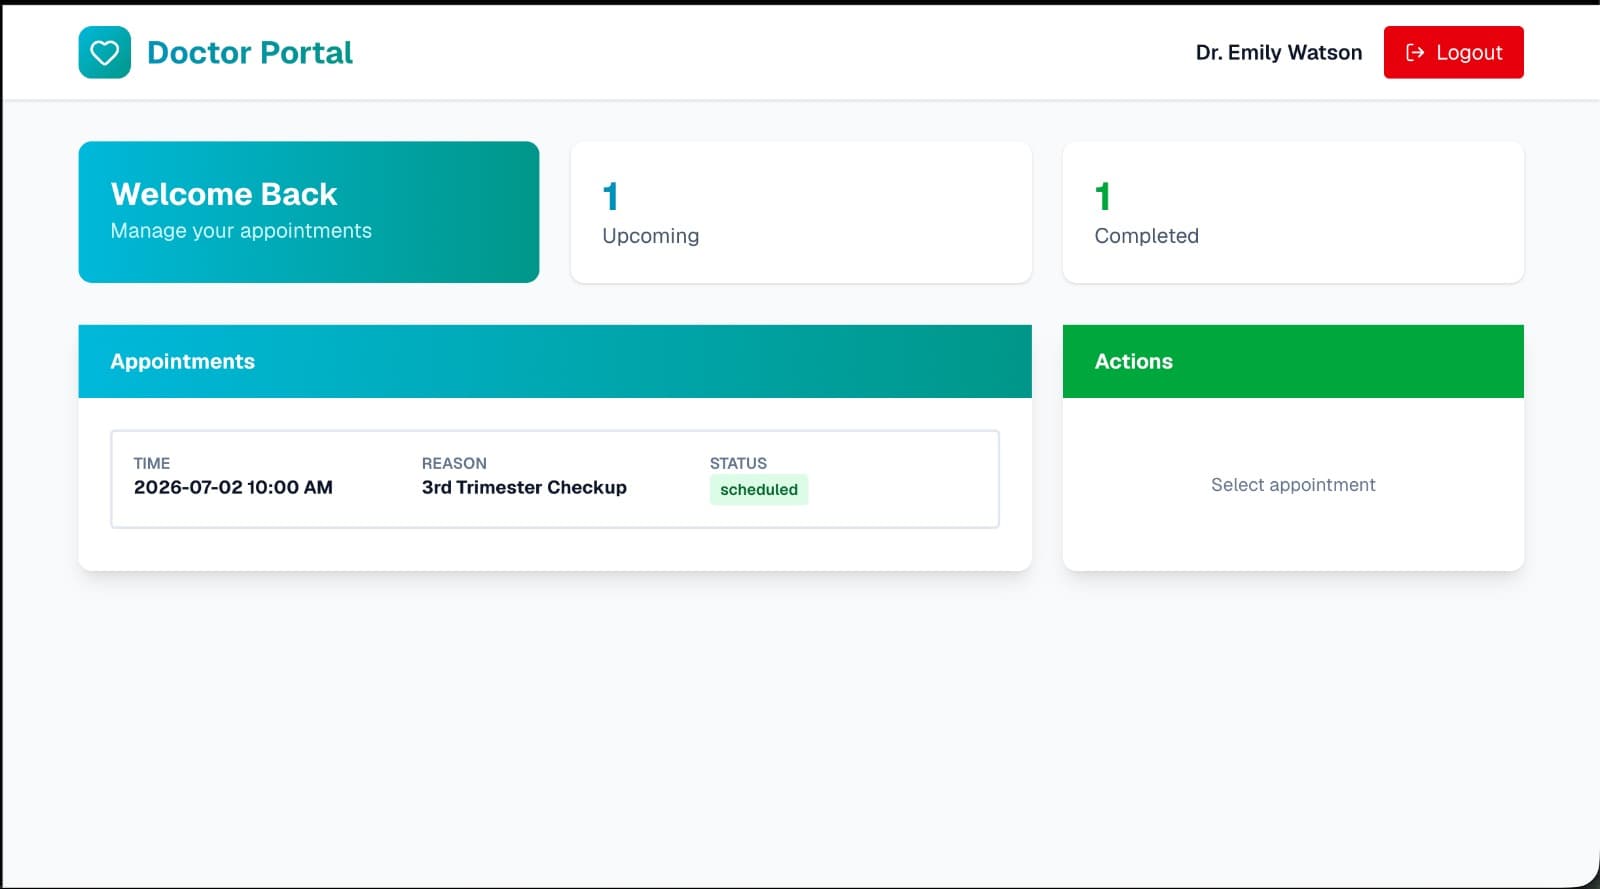Click the STATUS column label
Viewport: 1600px width, 889px height.
coord(738,463)
